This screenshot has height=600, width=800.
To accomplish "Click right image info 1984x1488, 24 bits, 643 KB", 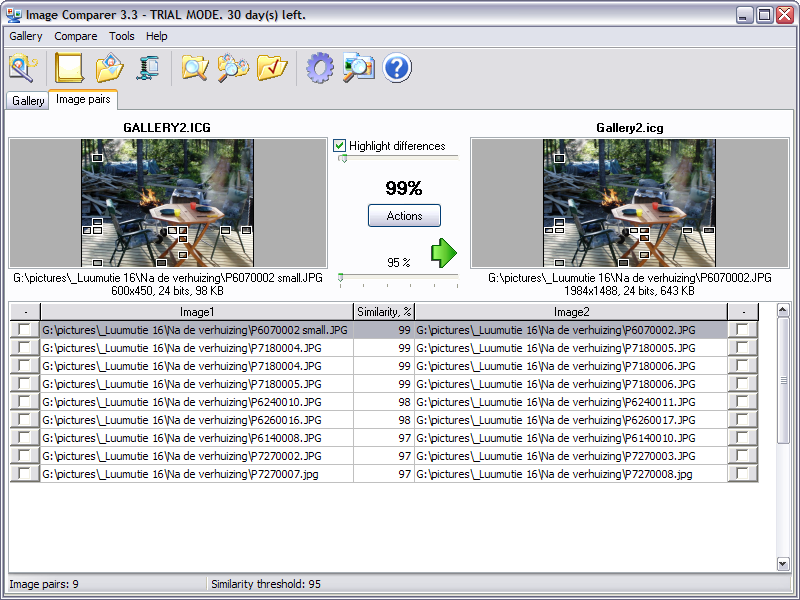I will (x=629, y=291).
